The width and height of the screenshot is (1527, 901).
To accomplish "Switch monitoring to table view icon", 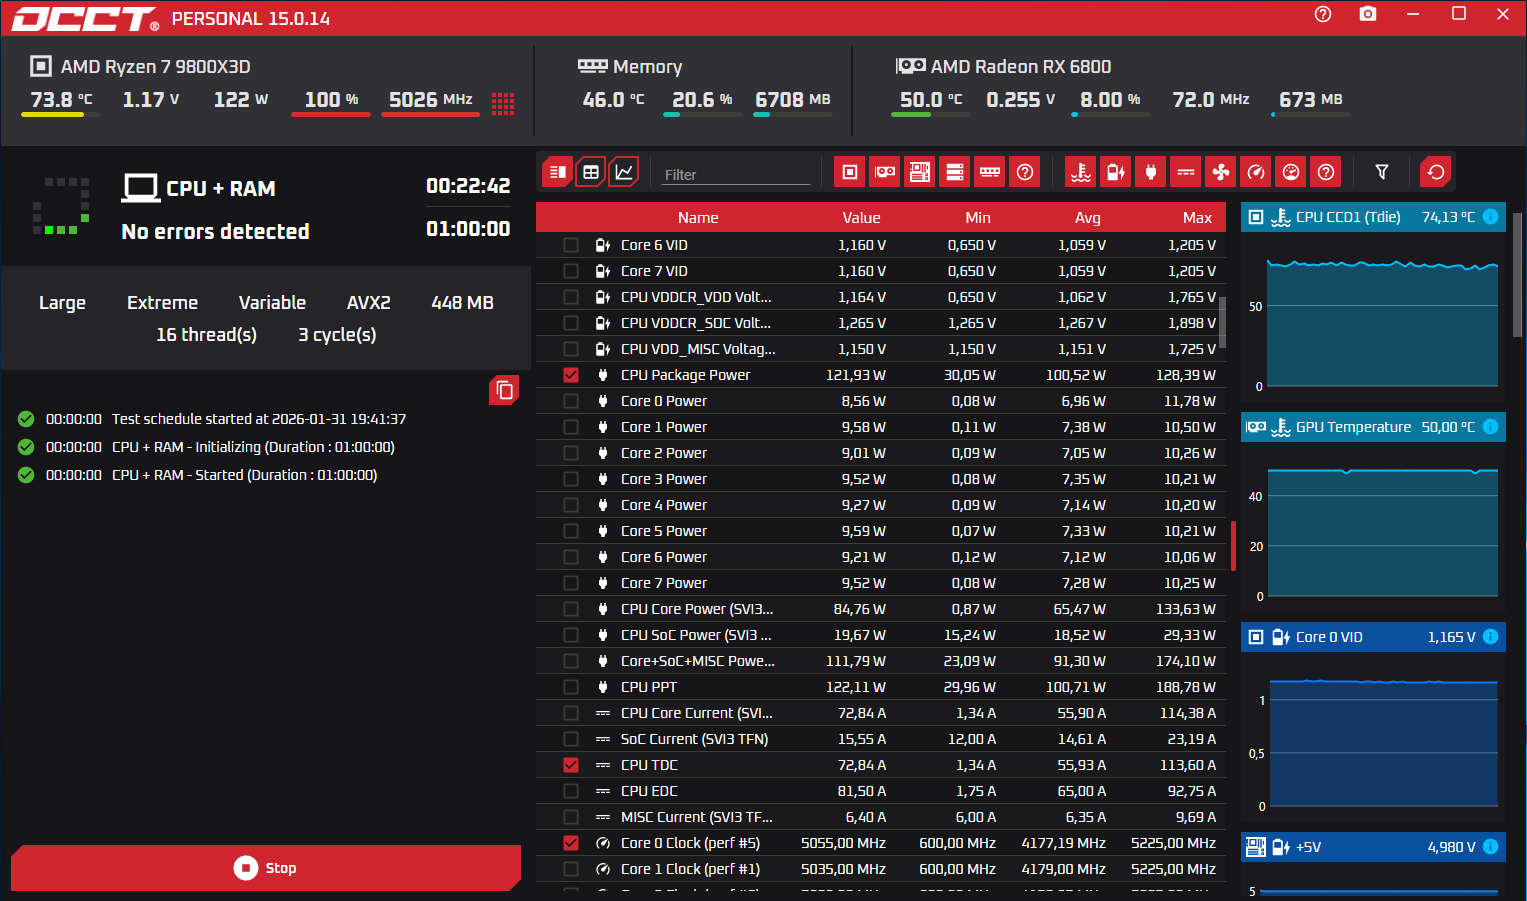I will click(x=591, y=172).
